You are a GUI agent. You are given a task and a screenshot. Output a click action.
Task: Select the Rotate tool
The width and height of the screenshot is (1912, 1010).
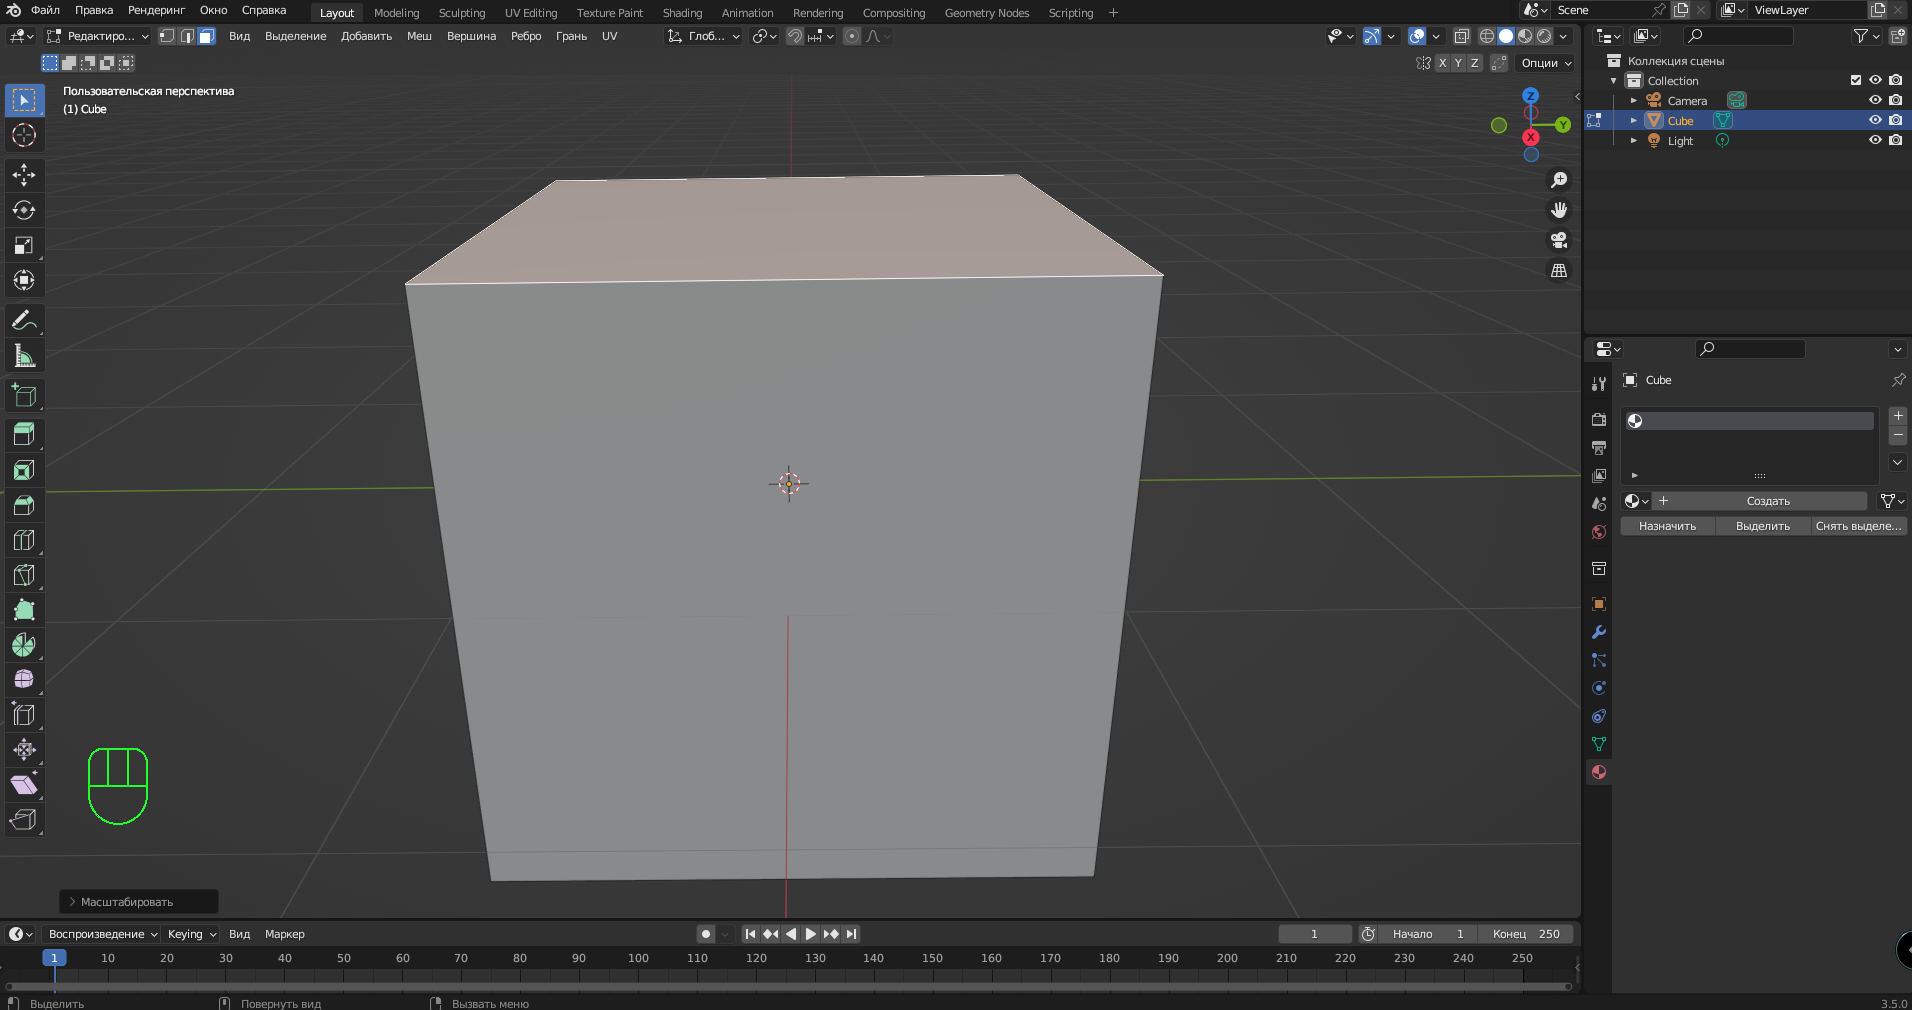(24, 210)
